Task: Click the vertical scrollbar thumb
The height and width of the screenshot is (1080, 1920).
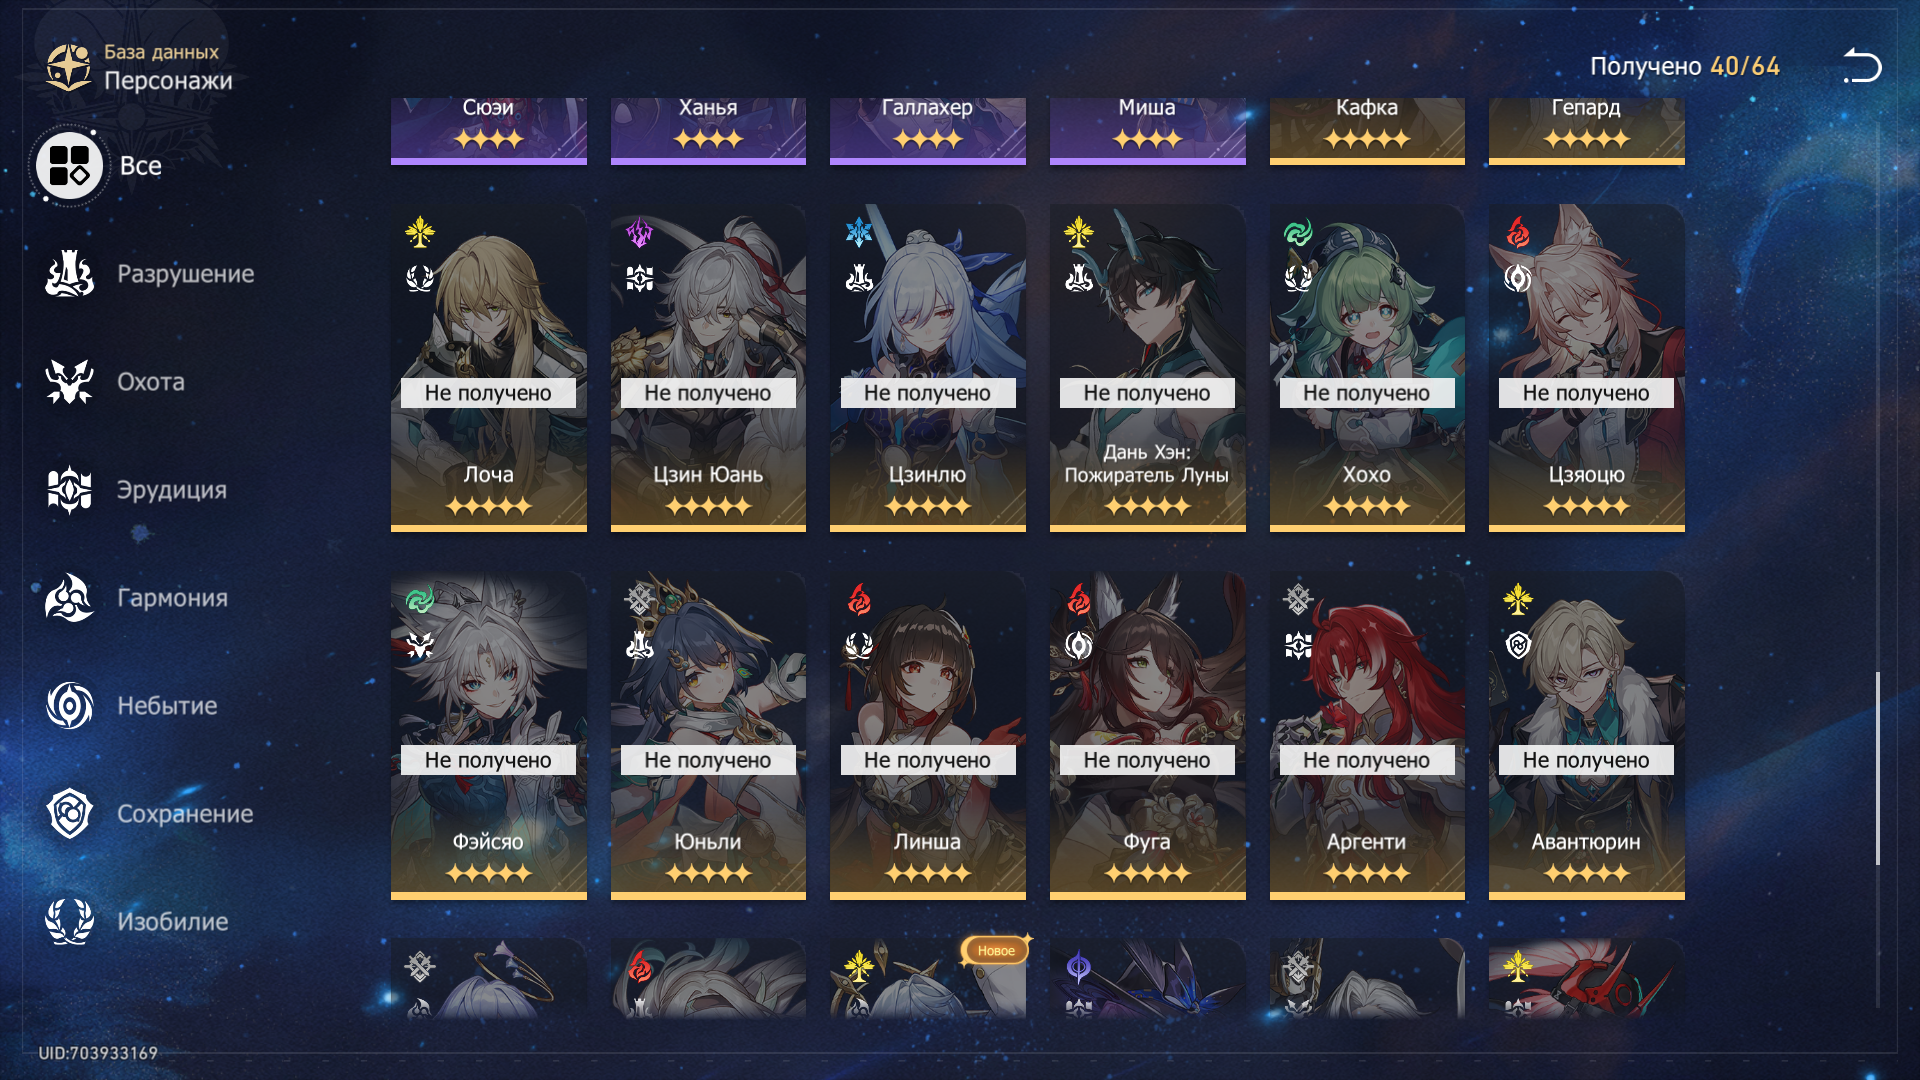Action: 1878,768
